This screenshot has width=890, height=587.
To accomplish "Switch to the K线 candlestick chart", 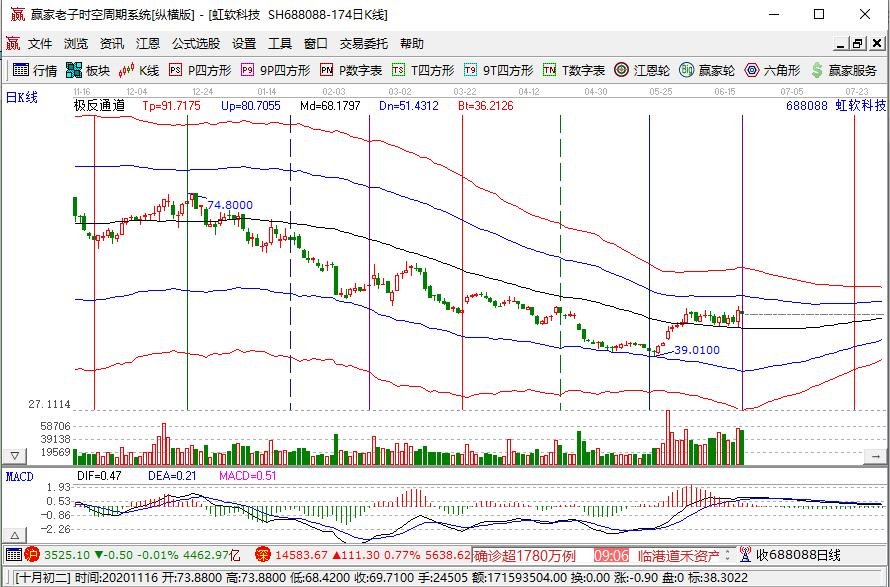I will point(139,70).
